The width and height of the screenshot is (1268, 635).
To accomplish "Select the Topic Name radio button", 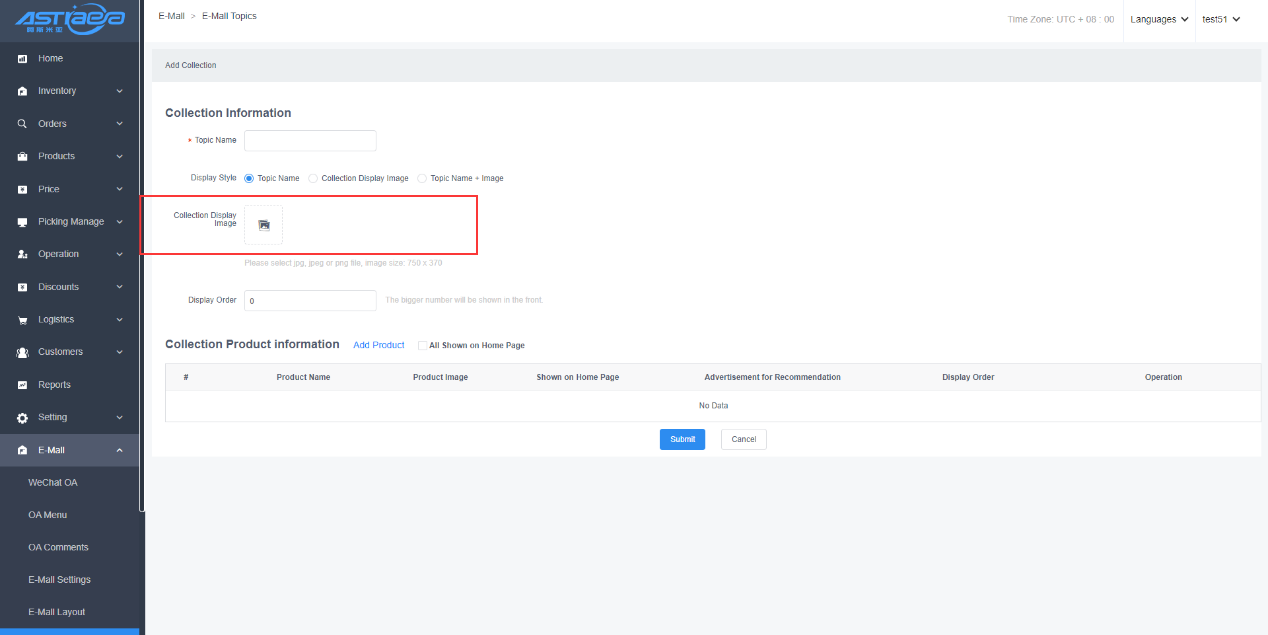I will point(249,178).
